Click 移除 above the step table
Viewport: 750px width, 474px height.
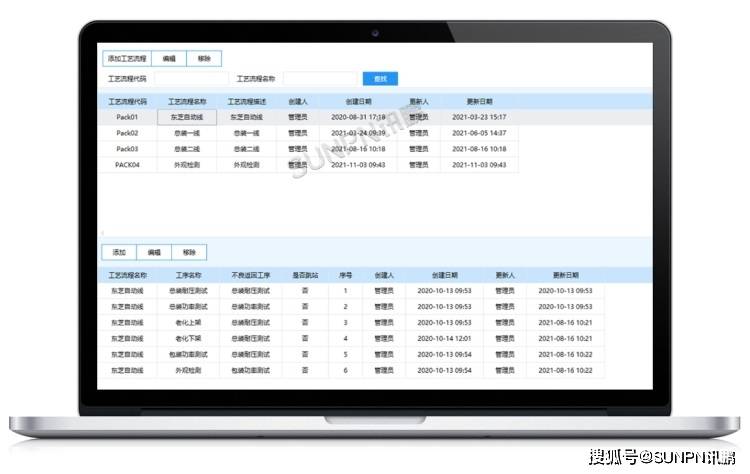click(x=189, y=253)
